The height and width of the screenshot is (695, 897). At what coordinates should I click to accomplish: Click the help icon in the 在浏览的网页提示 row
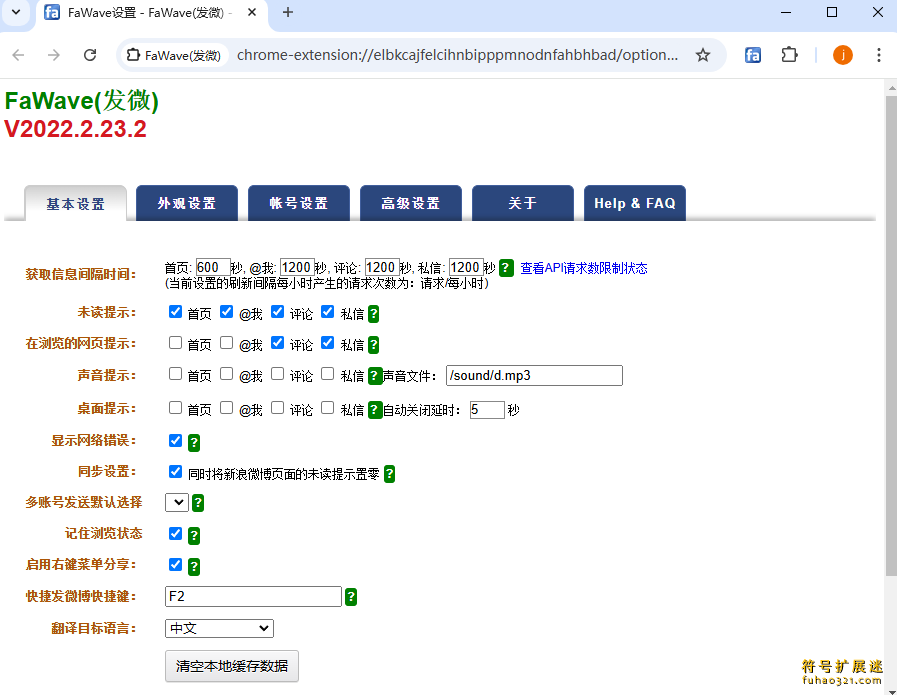tap(373, 344)
